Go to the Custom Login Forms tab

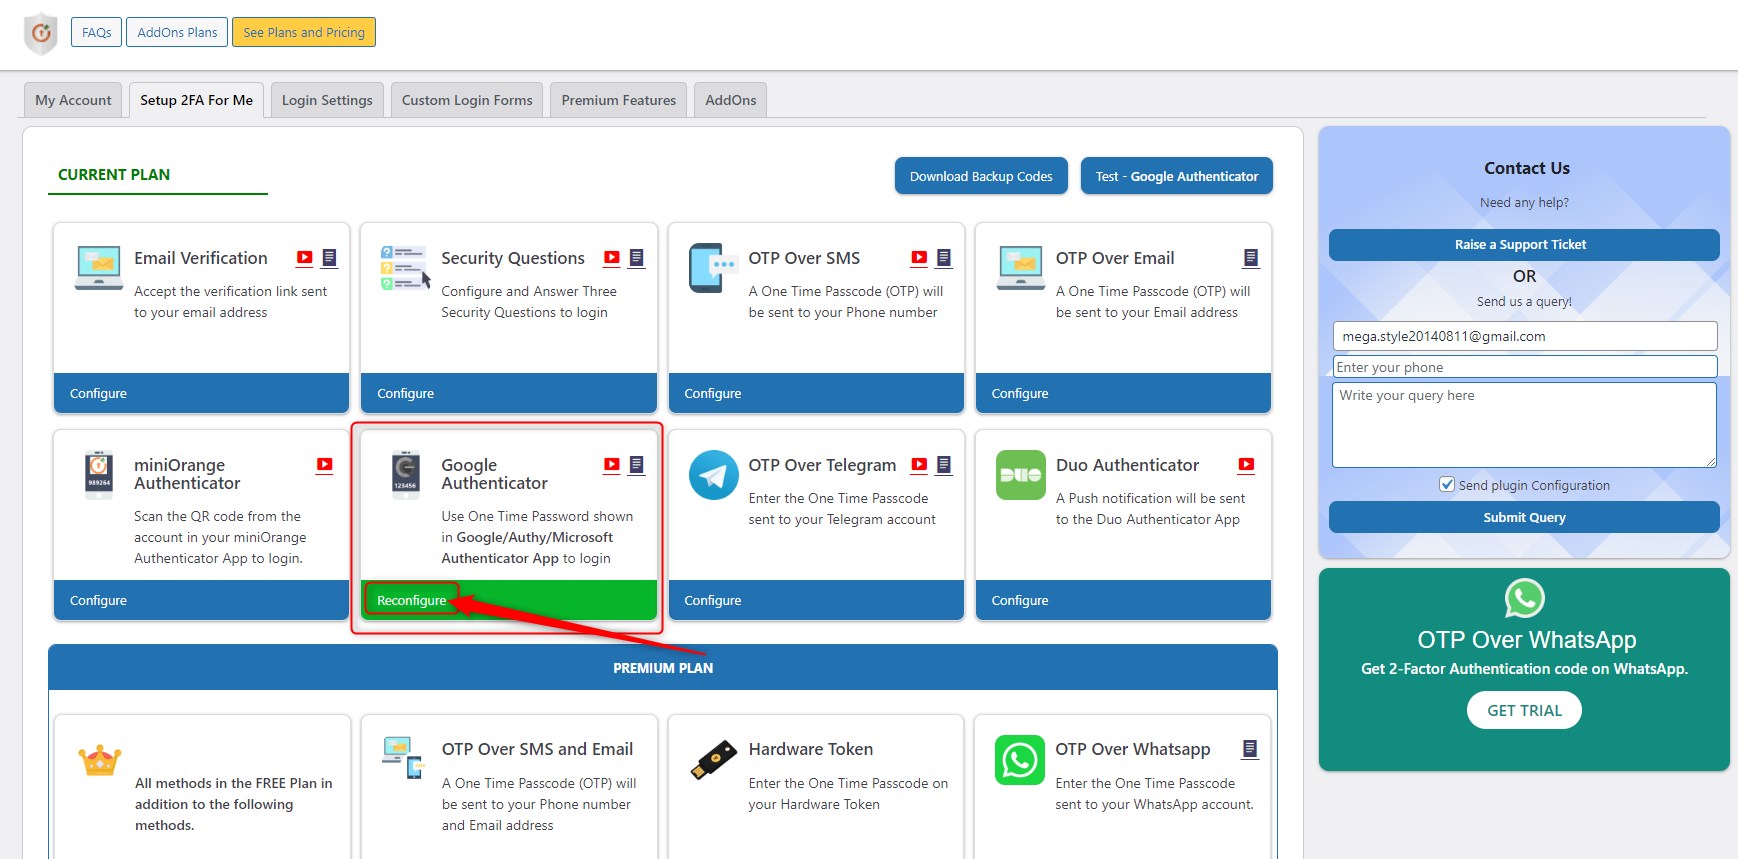coord(467,100)
